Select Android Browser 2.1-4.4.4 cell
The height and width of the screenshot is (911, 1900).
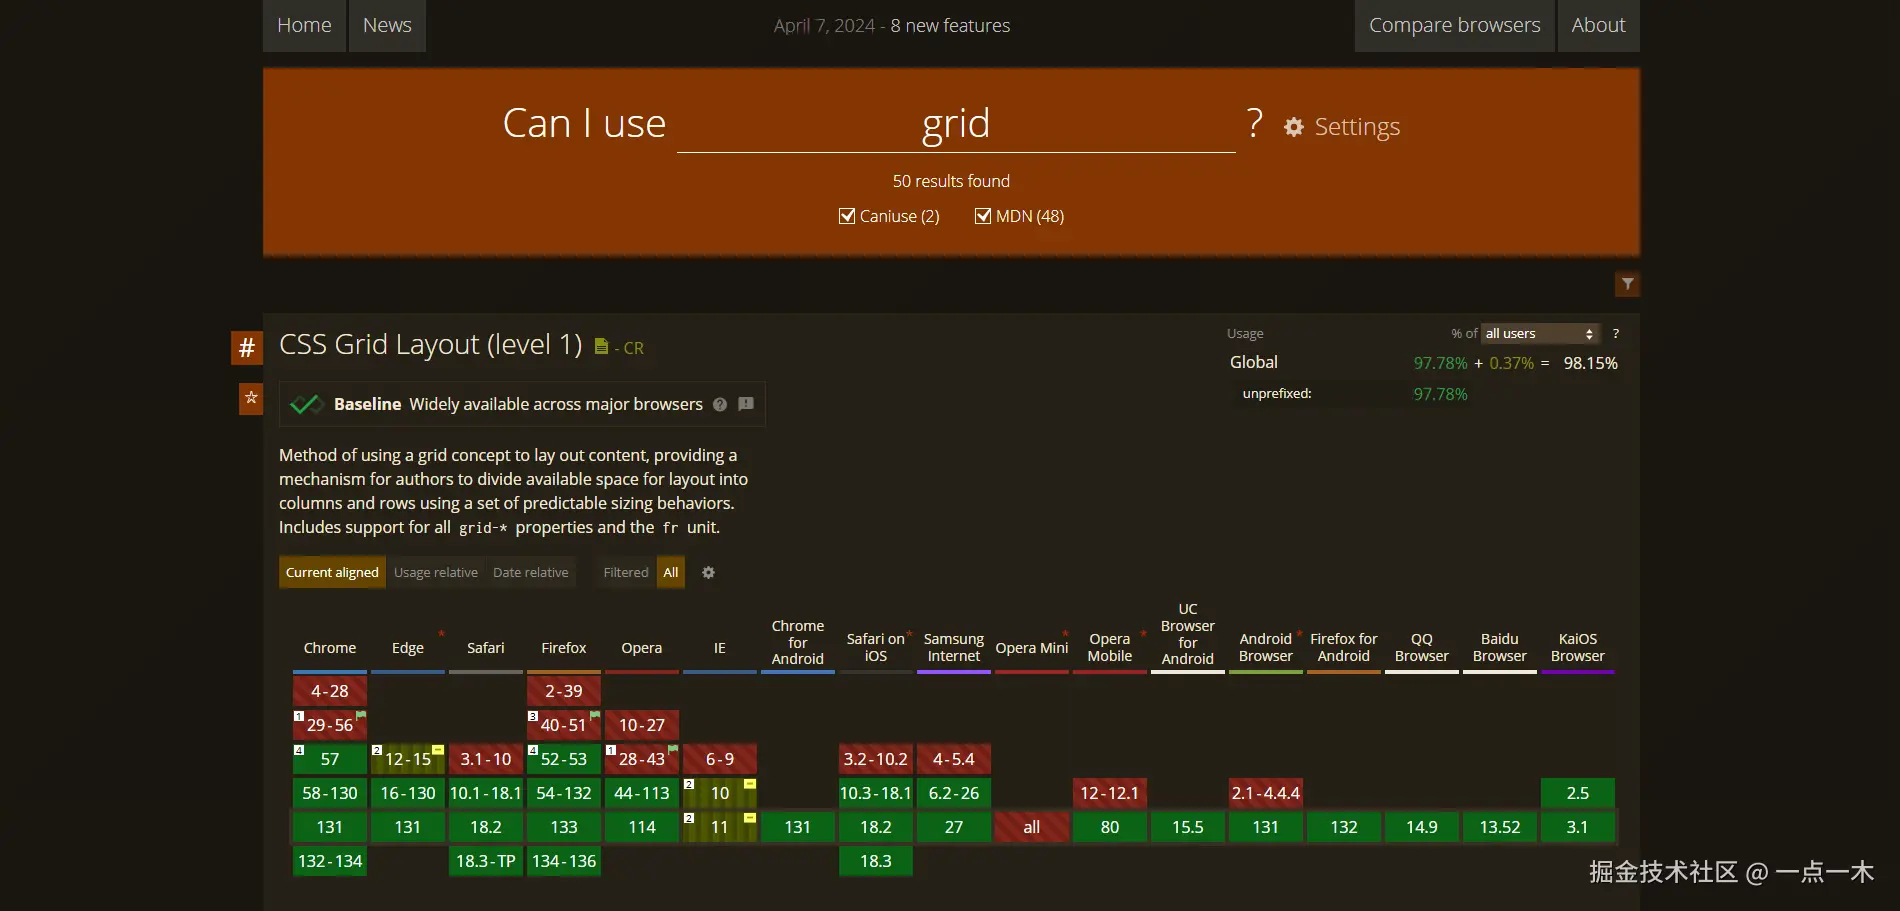[x=1266, y=793]
